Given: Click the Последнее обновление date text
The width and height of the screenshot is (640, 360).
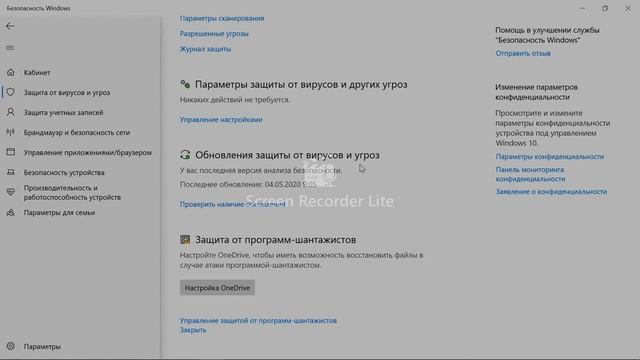Looking at the screenshot, I should click(248, 184).
